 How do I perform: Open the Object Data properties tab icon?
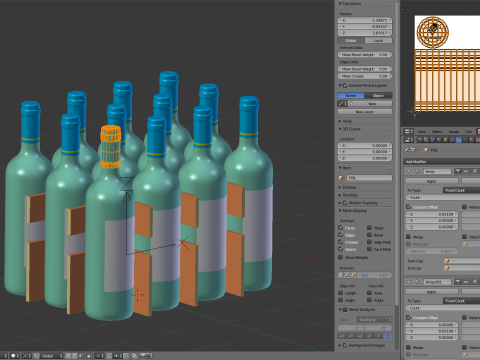coord(465,140)
